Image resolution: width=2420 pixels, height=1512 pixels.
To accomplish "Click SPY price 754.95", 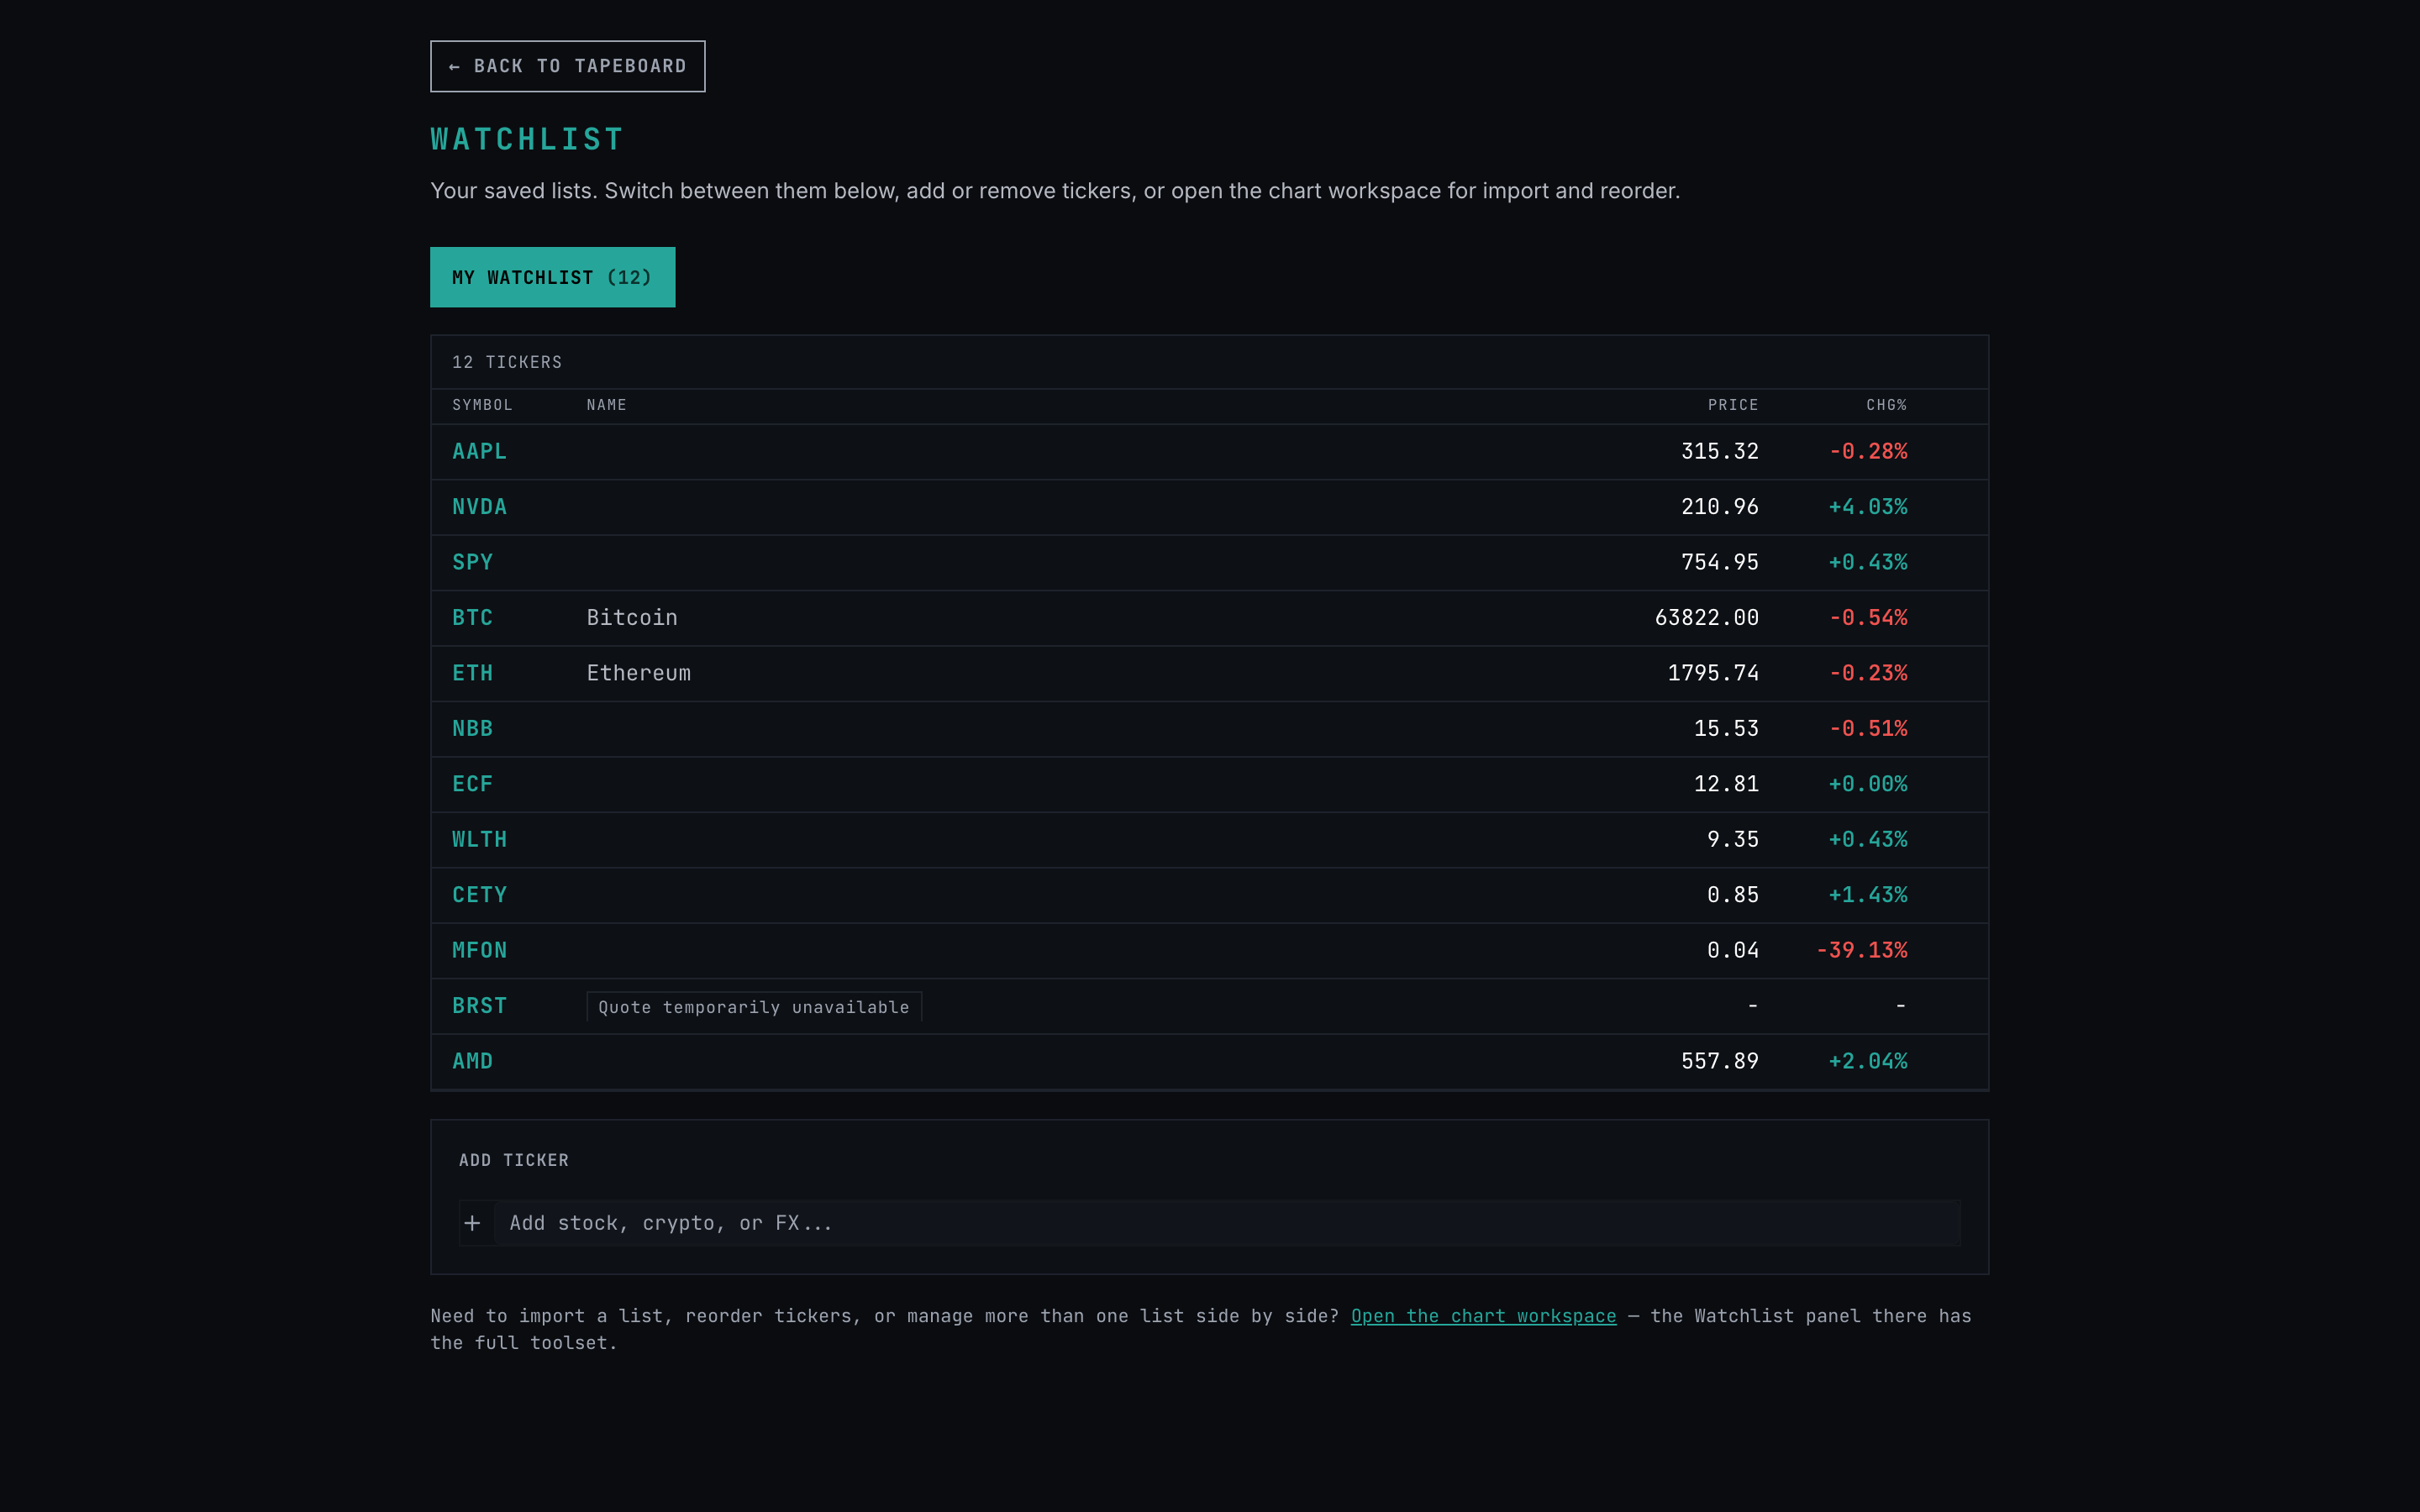I will point(1719,562).
